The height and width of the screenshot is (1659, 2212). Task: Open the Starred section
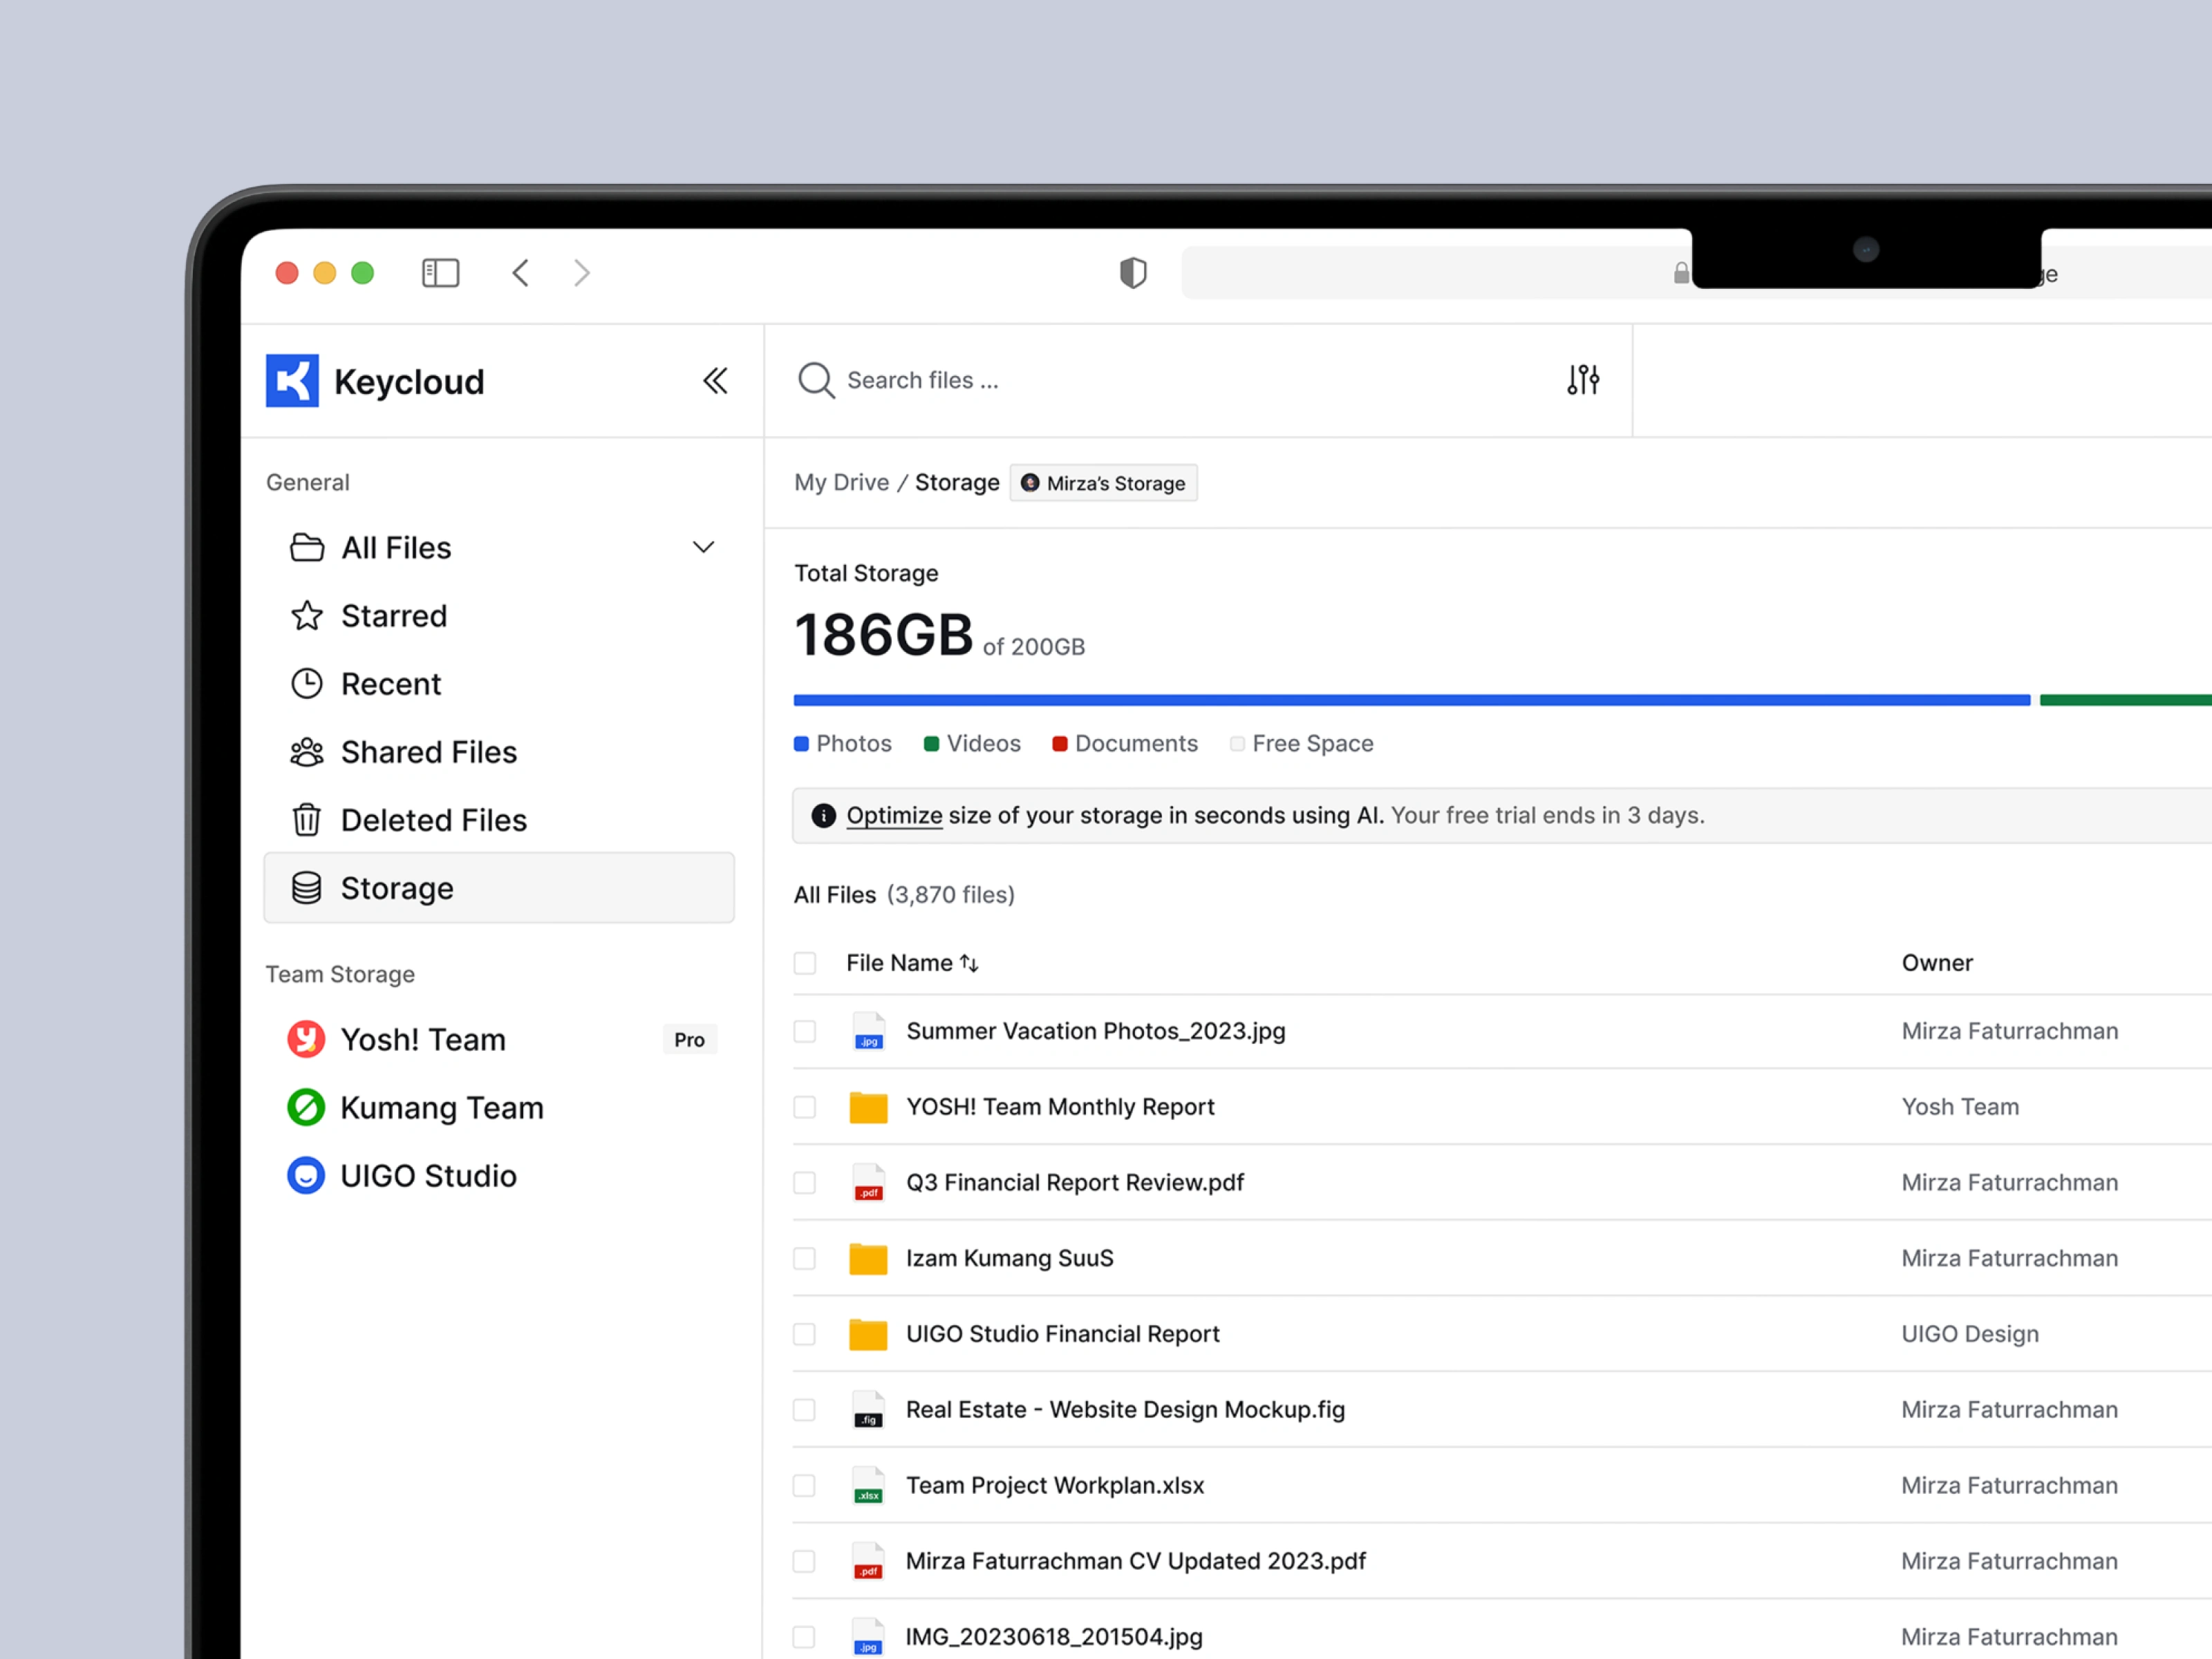click(x=393, y=615)
